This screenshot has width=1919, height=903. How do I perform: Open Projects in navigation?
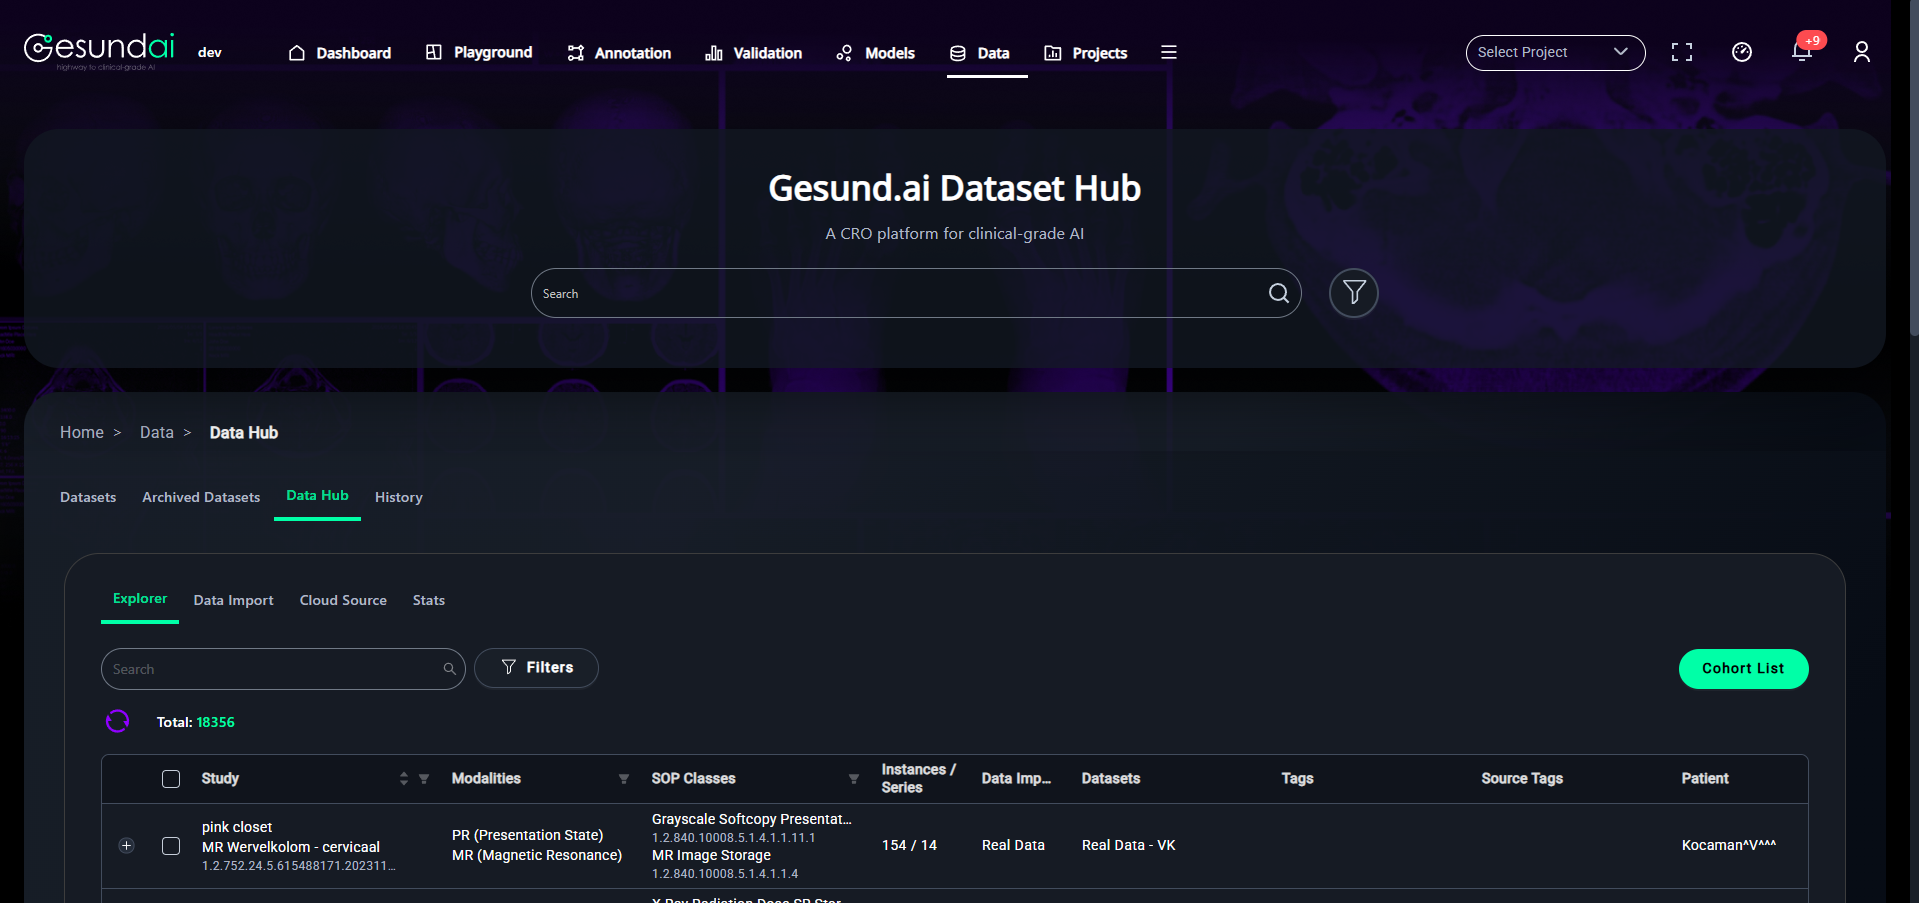[1086, 53]
